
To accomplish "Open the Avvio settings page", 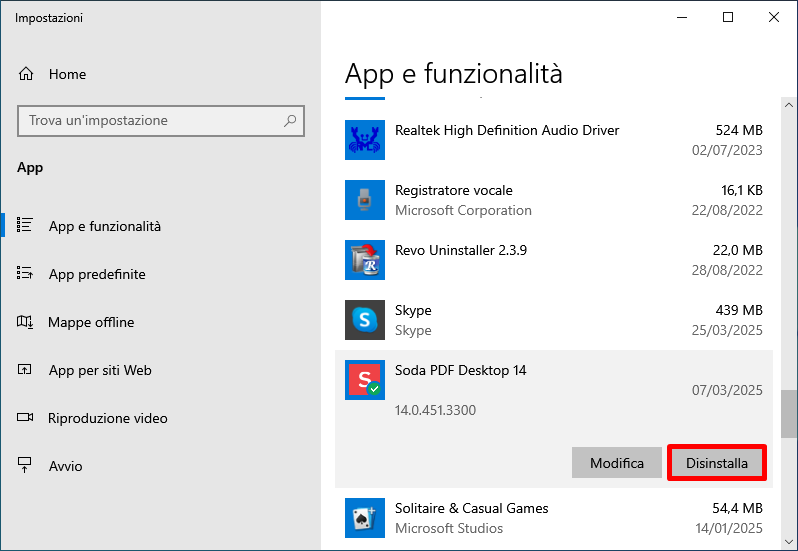I will (x=65, y=466).
